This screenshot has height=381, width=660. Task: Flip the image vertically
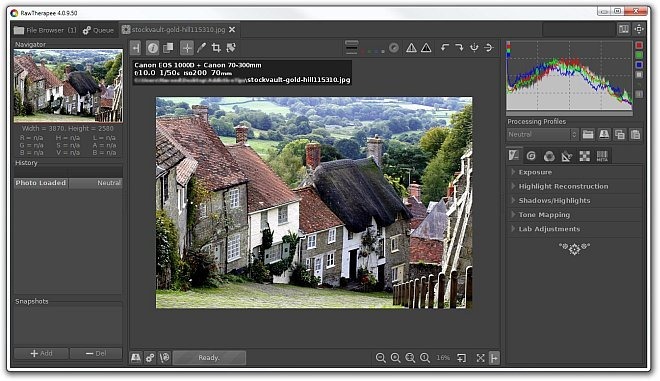489,48
